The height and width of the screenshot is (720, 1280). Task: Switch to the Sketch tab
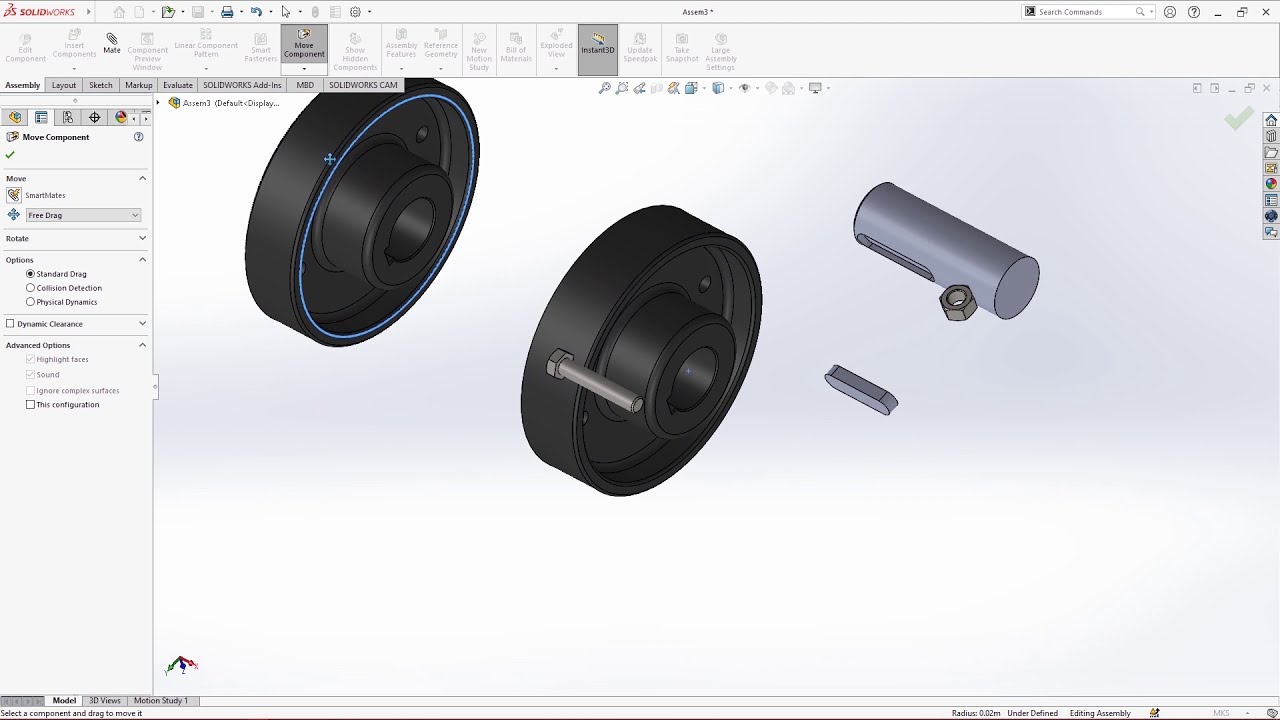(x=101, y=85)
